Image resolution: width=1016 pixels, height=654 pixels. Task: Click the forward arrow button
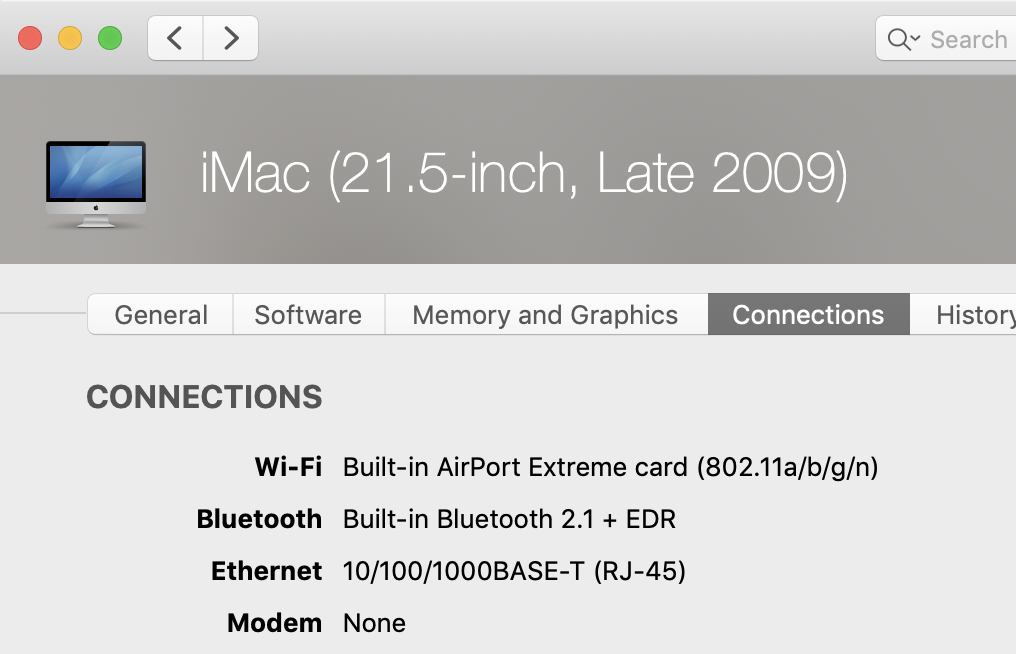231,39
